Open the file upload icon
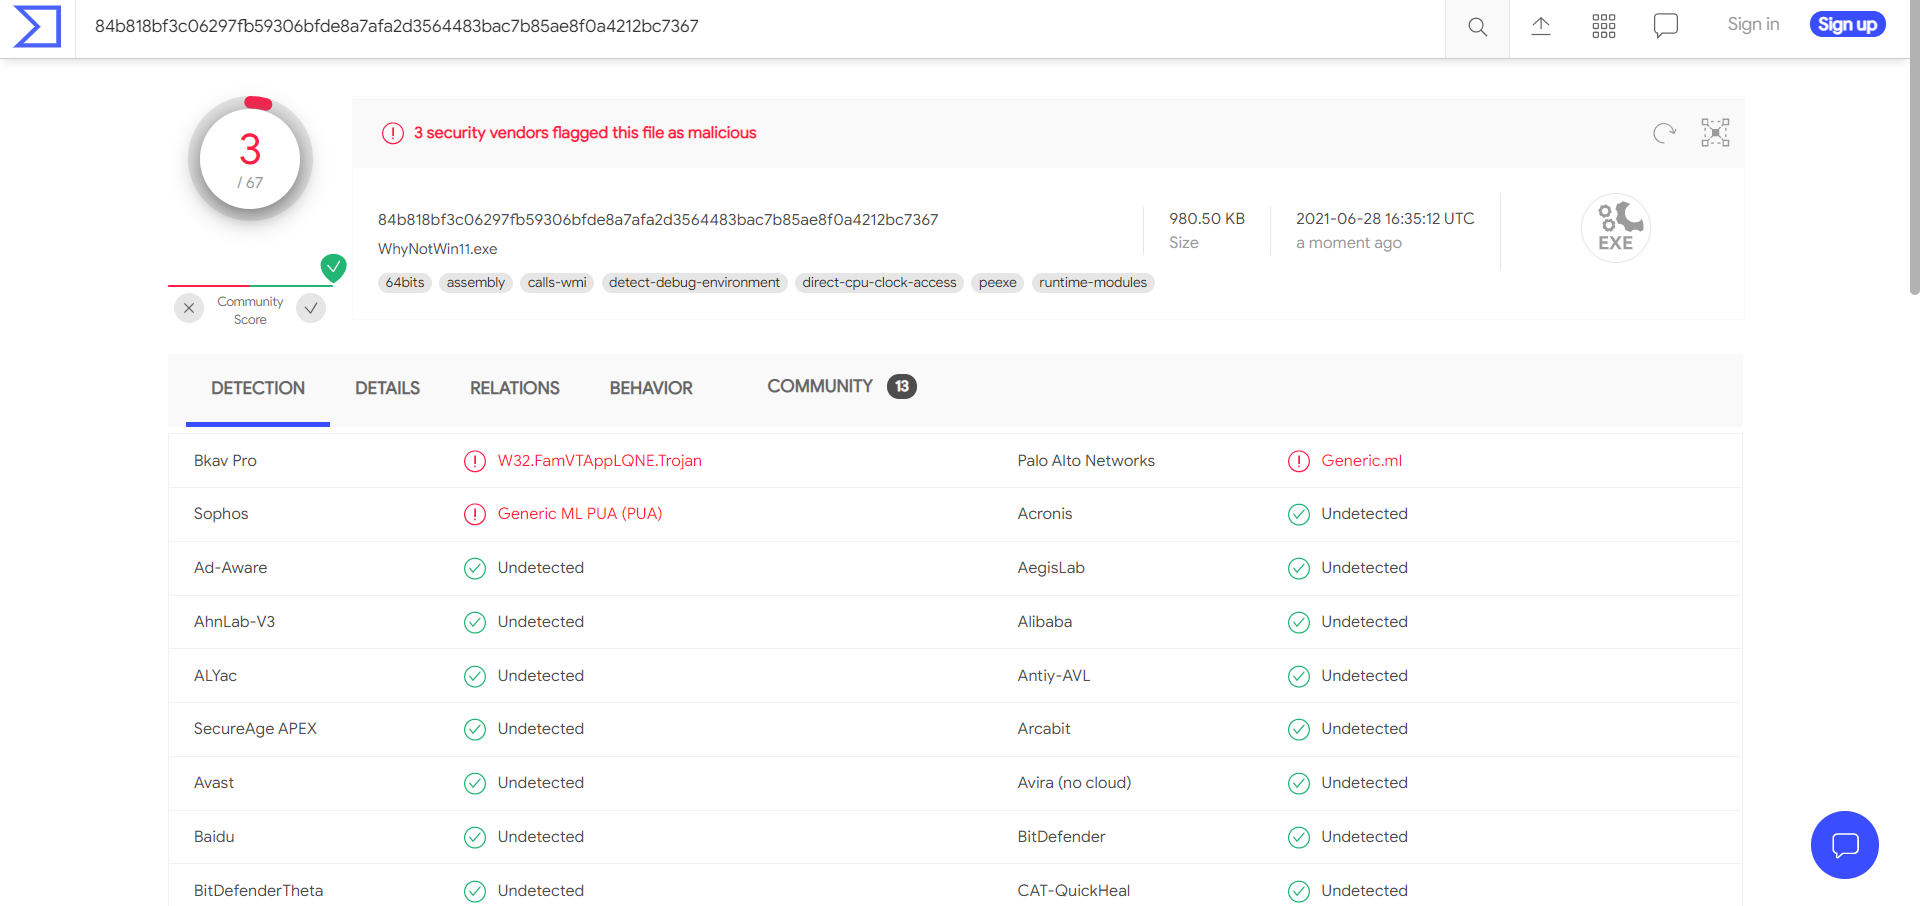Screen dimensions: 1920x906 coord(1540,27)
